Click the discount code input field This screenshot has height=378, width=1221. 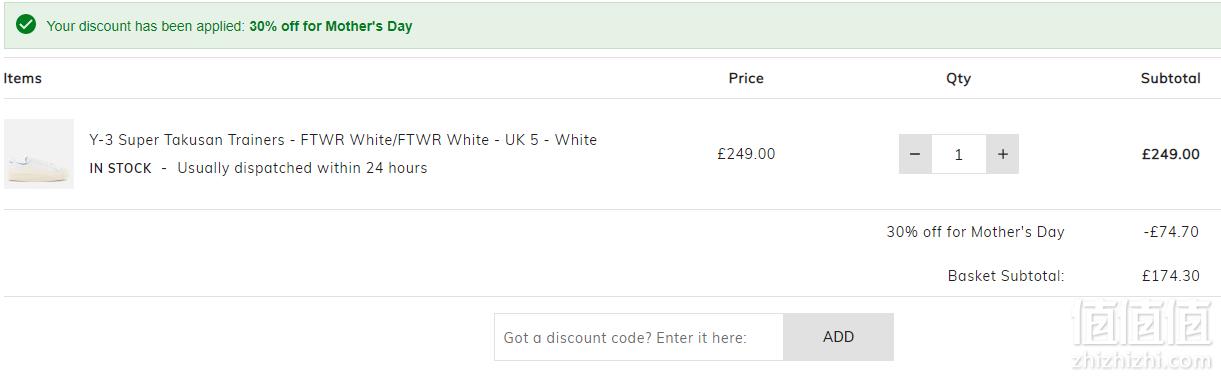coord(639,337)
